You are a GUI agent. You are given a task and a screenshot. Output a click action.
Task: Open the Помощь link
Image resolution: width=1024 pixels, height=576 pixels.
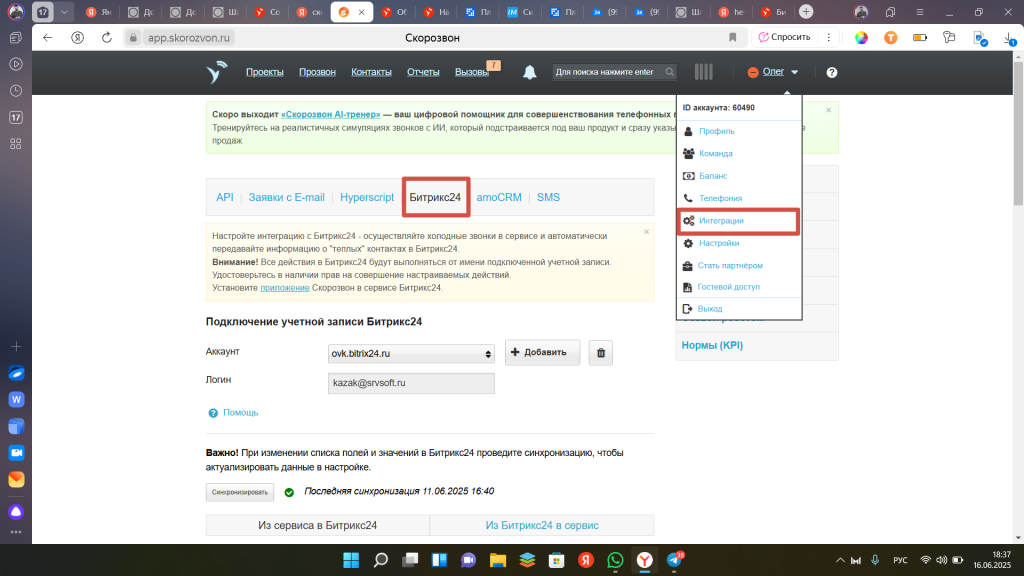point(240,413)
